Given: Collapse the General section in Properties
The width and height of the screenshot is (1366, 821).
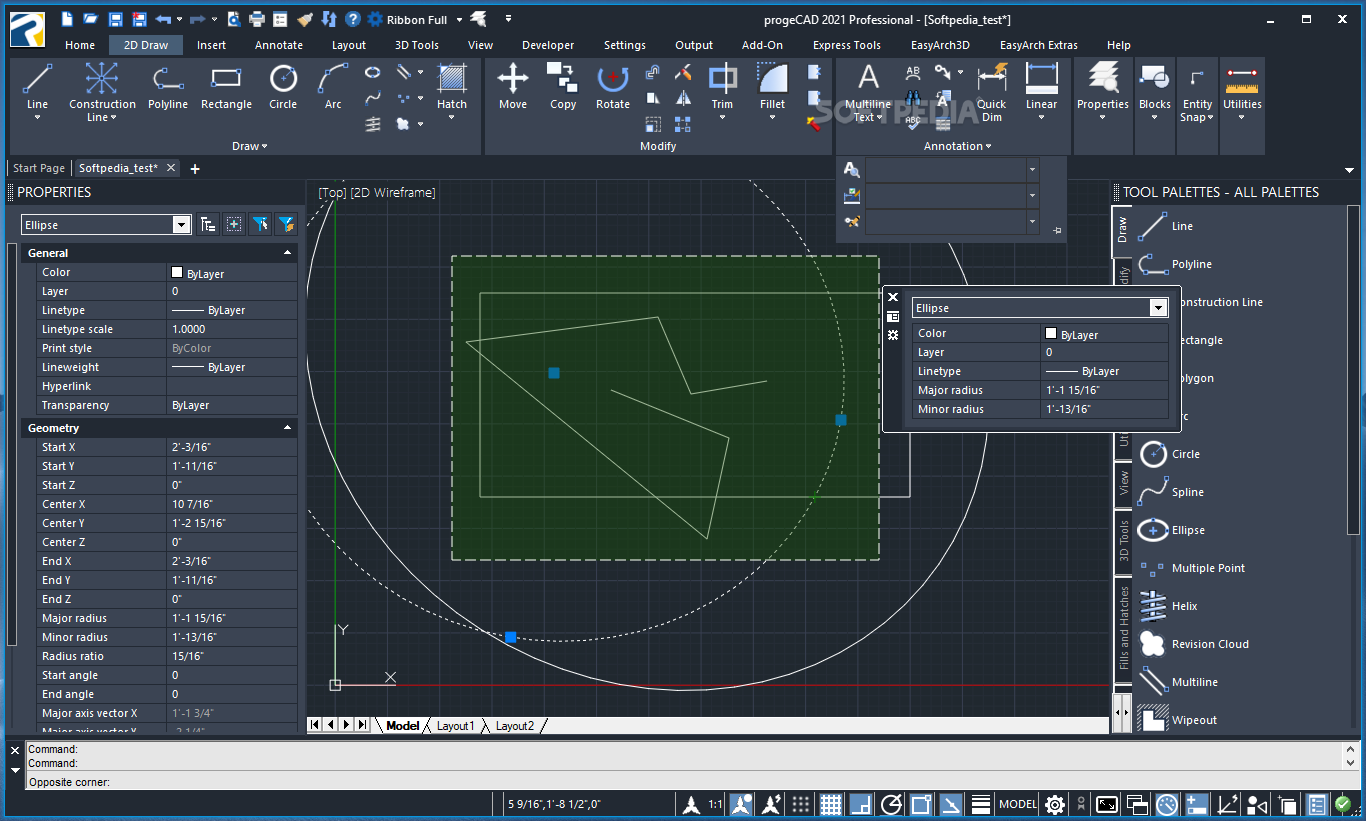Looking at the screenshot, I should 288,253.
